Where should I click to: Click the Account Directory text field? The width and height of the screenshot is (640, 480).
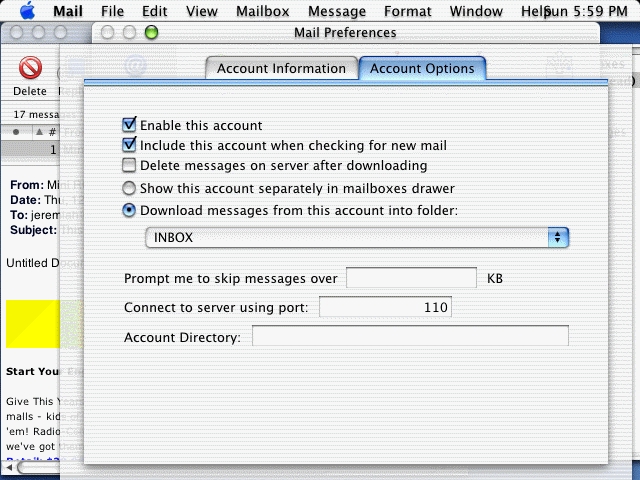410,336
